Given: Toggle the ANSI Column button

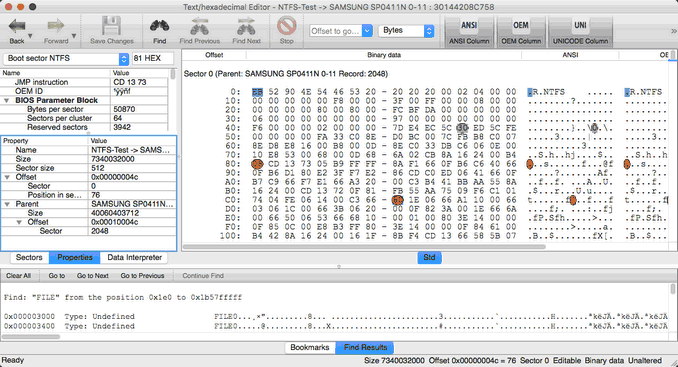Looking at the screenshot, I should pos(469,31).
